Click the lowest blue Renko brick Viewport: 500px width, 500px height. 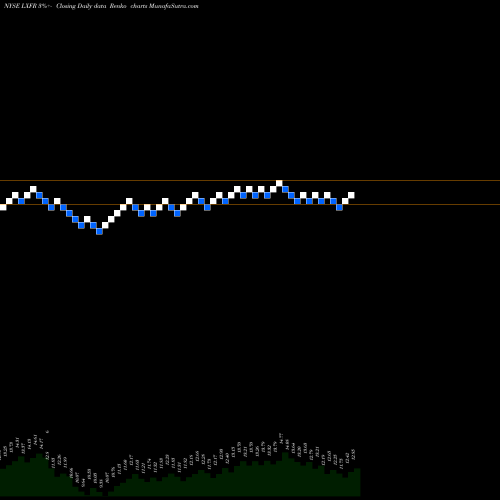tap(99, 231)
